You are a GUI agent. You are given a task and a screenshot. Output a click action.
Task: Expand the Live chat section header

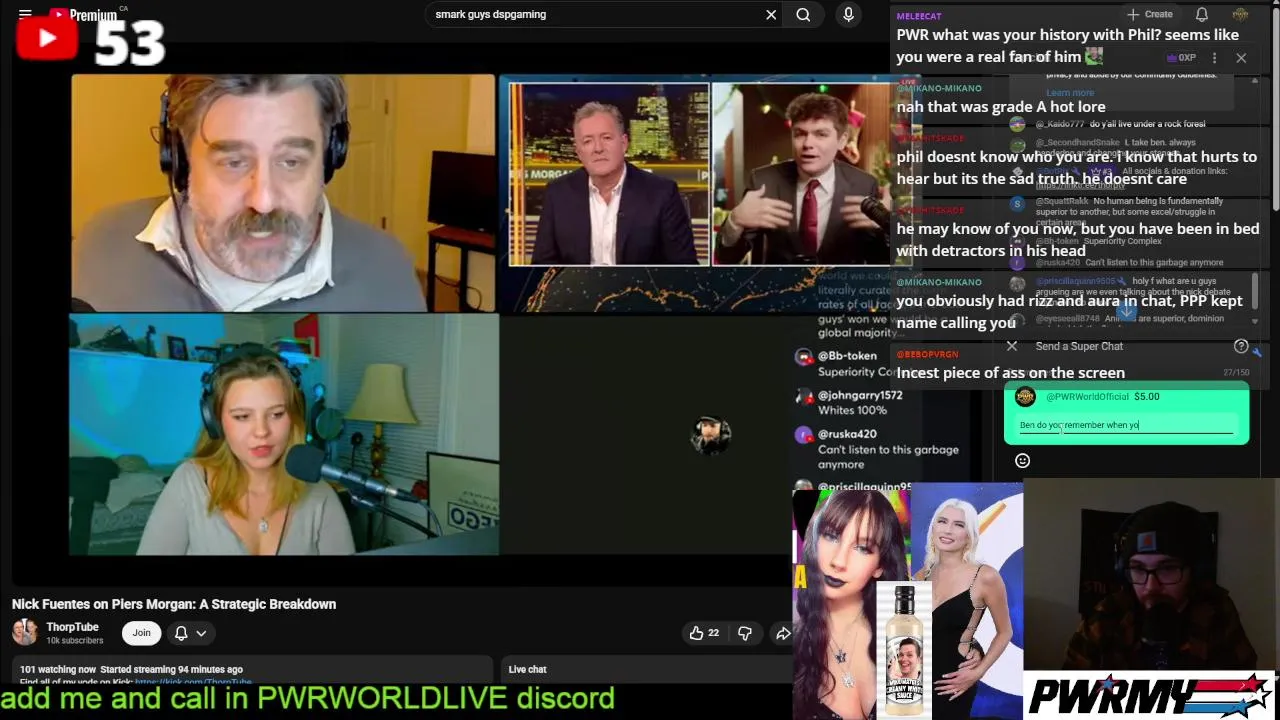527,669
